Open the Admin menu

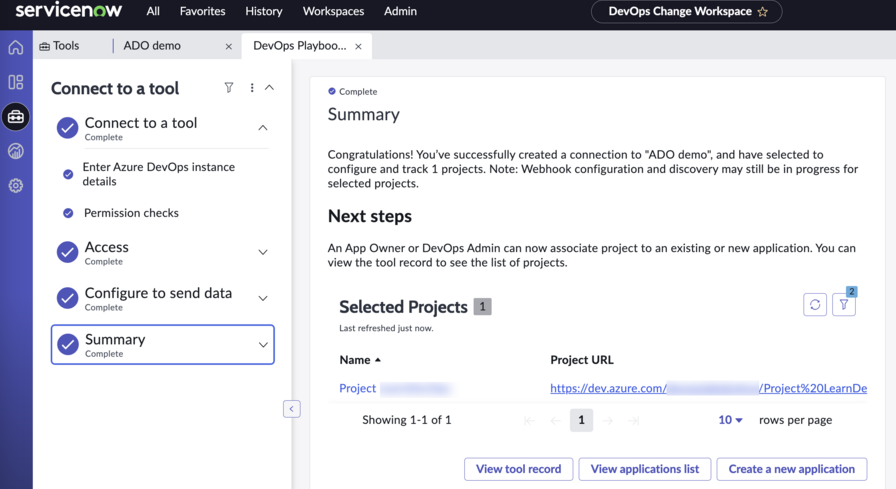pyautogui.click(x=400, y=11)
